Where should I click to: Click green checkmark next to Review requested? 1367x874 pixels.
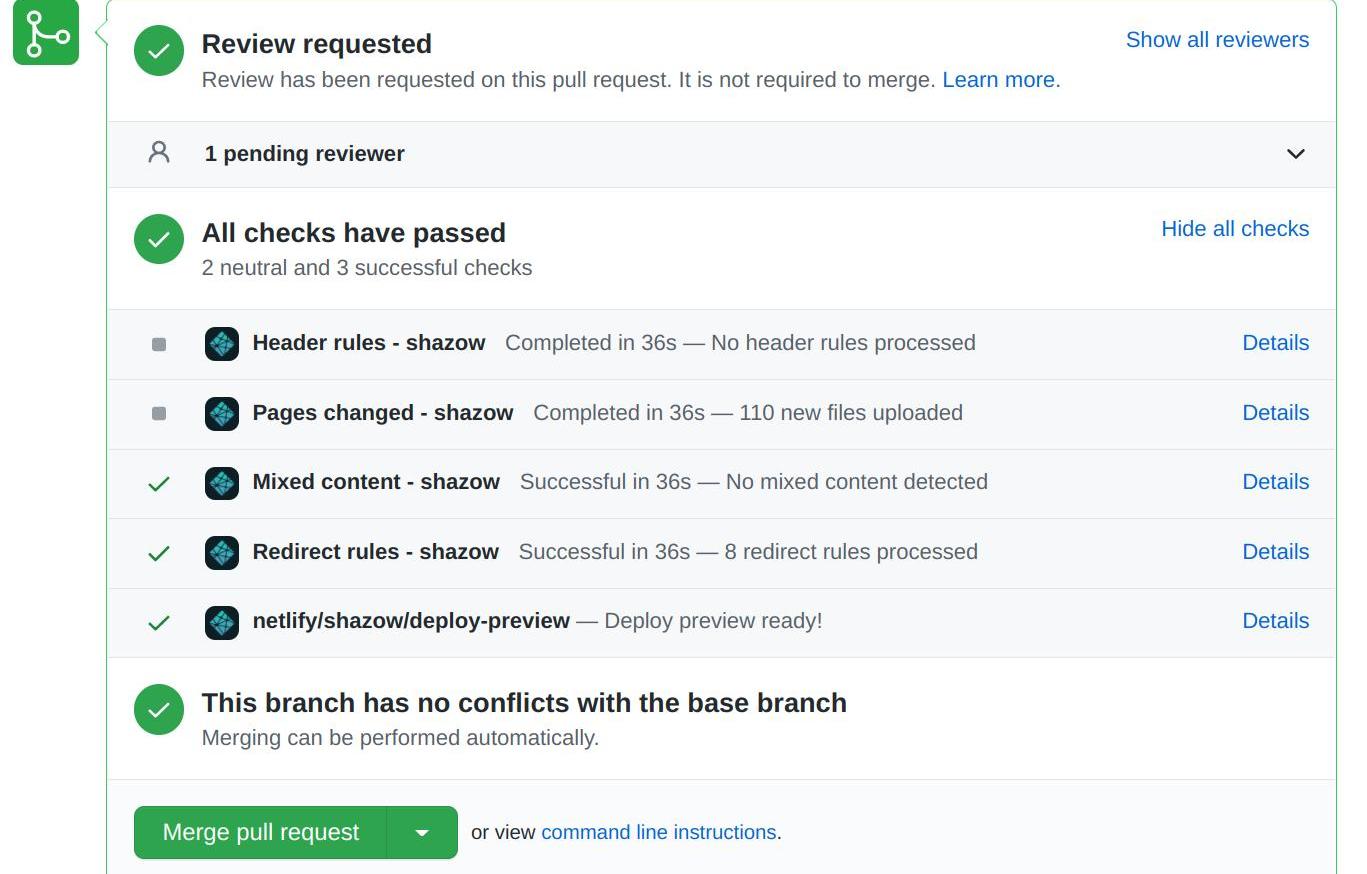[159, 52]
